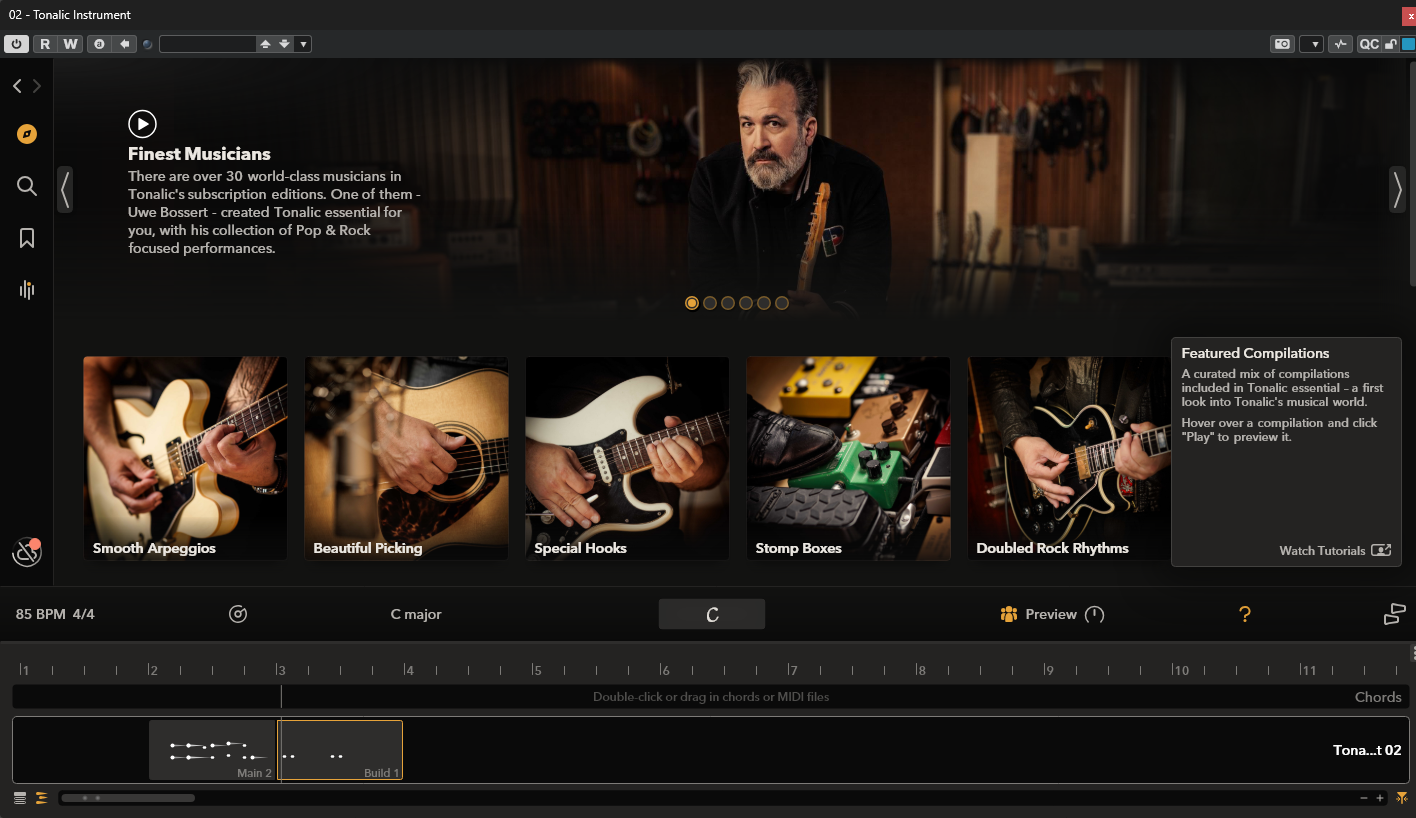
Task: Toggle the plugin power bypass button
Action: 17,44
